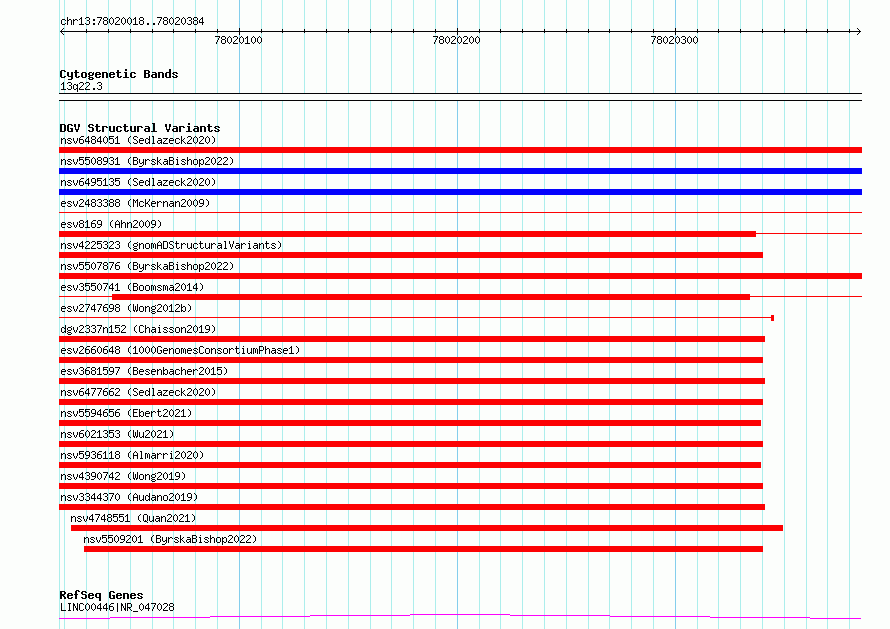
Task: Open esv3681597 (Besenbacher2015) label
Action: (144, 371)
